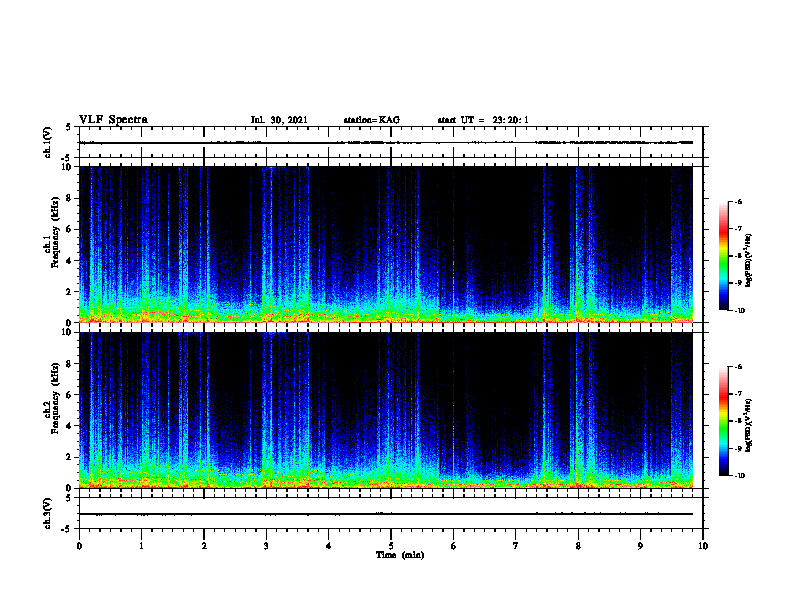792x612 pixels.
Task: Click the ch.2 spectrogram frequency tick "4"
Action: [70, 426]
